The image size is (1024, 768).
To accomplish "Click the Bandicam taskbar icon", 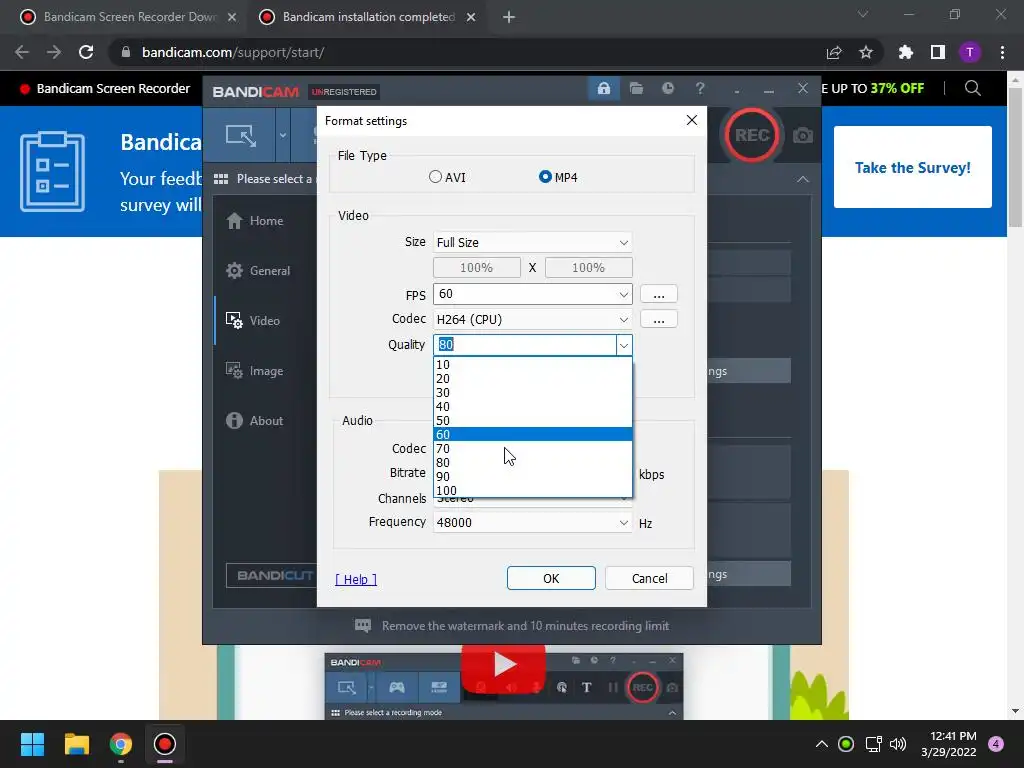I will pos(165,744).
